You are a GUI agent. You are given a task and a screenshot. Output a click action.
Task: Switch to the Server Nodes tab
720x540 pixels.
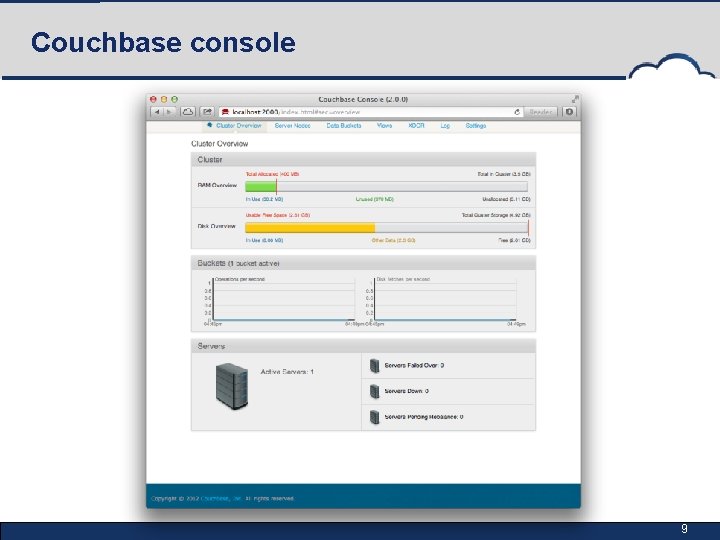(x=292, y=125)
